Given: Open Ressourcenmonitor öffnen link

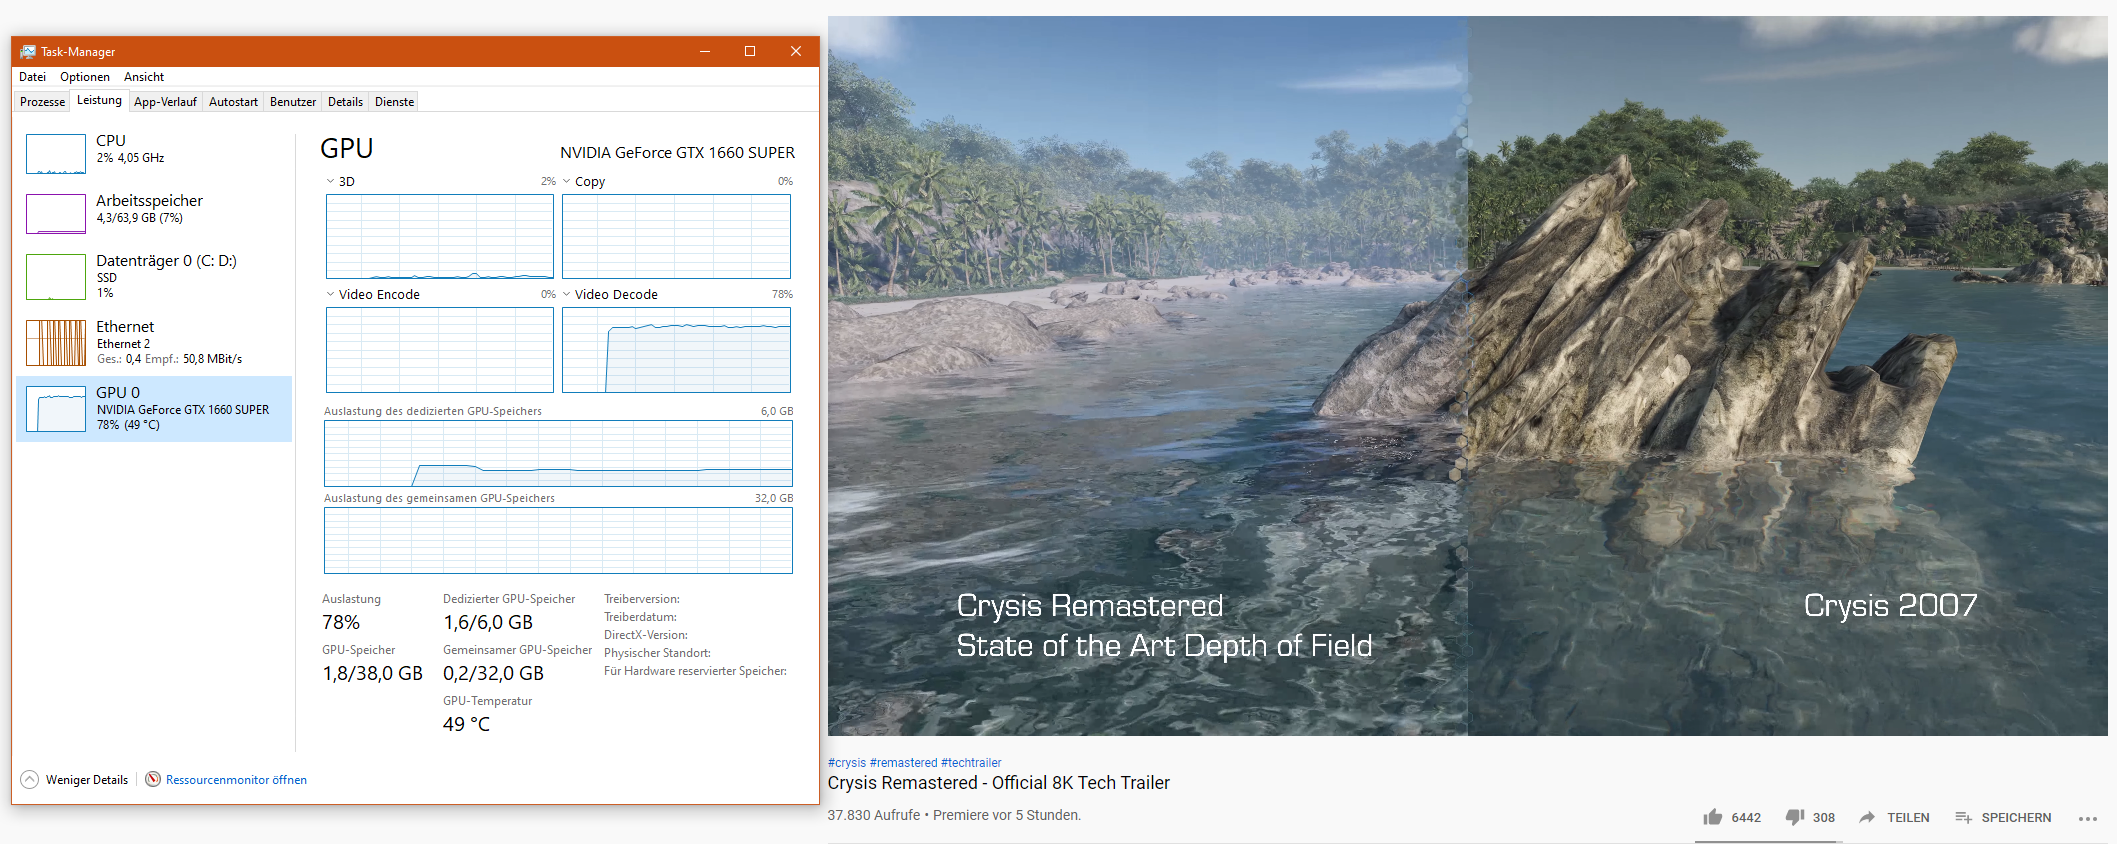Looking at the screenshot, I should (x=236, y=780).
